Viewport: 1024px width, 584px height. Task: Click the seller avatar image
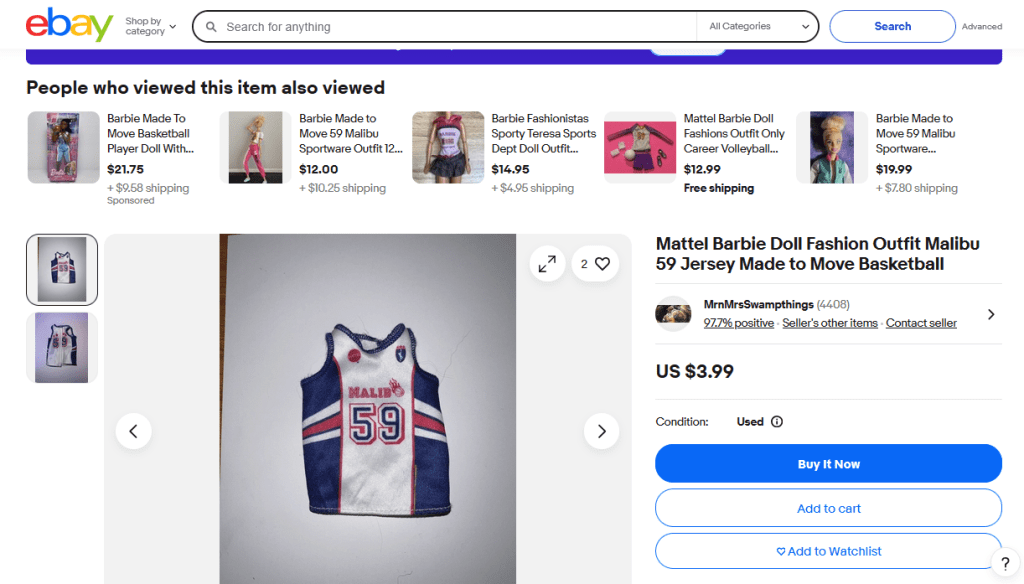click(x=674, y=313)
